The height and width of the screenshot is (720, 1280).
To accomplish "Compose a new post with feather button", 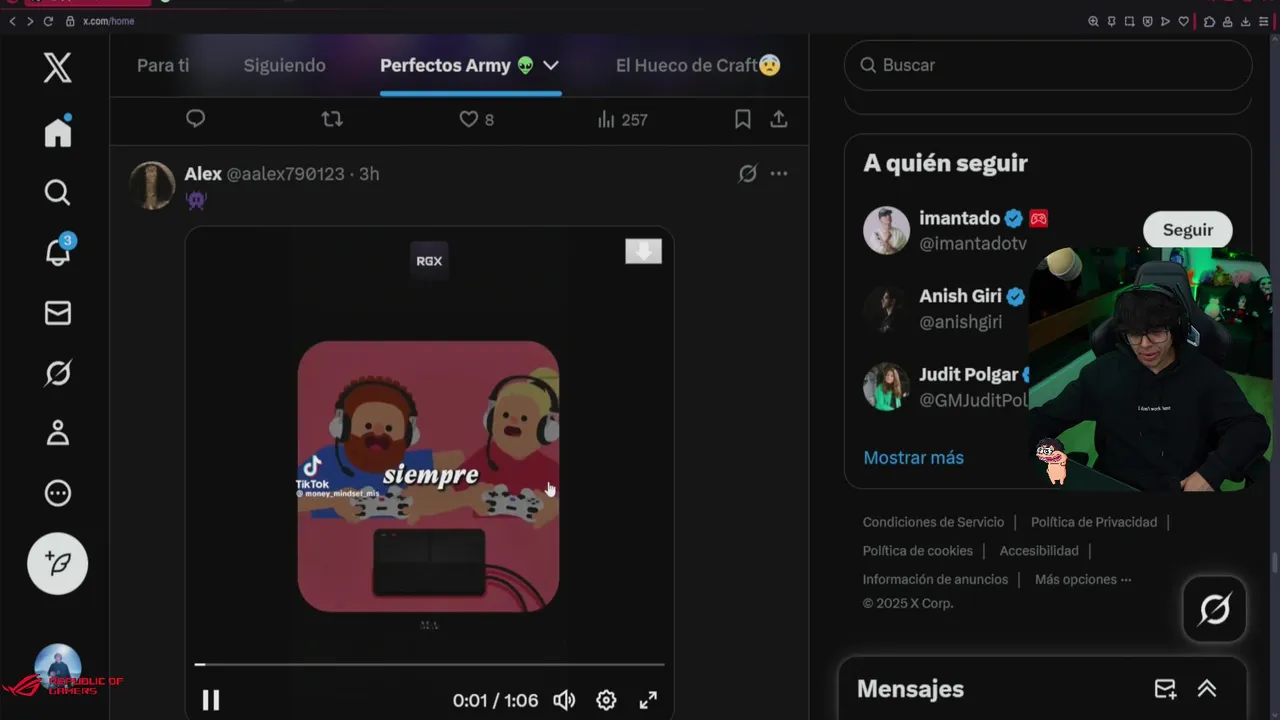I will [x=58, y=563].
